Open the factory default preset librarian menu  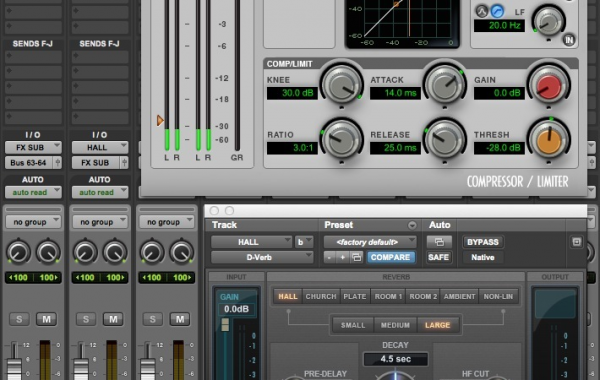click(x=370, y=242)
